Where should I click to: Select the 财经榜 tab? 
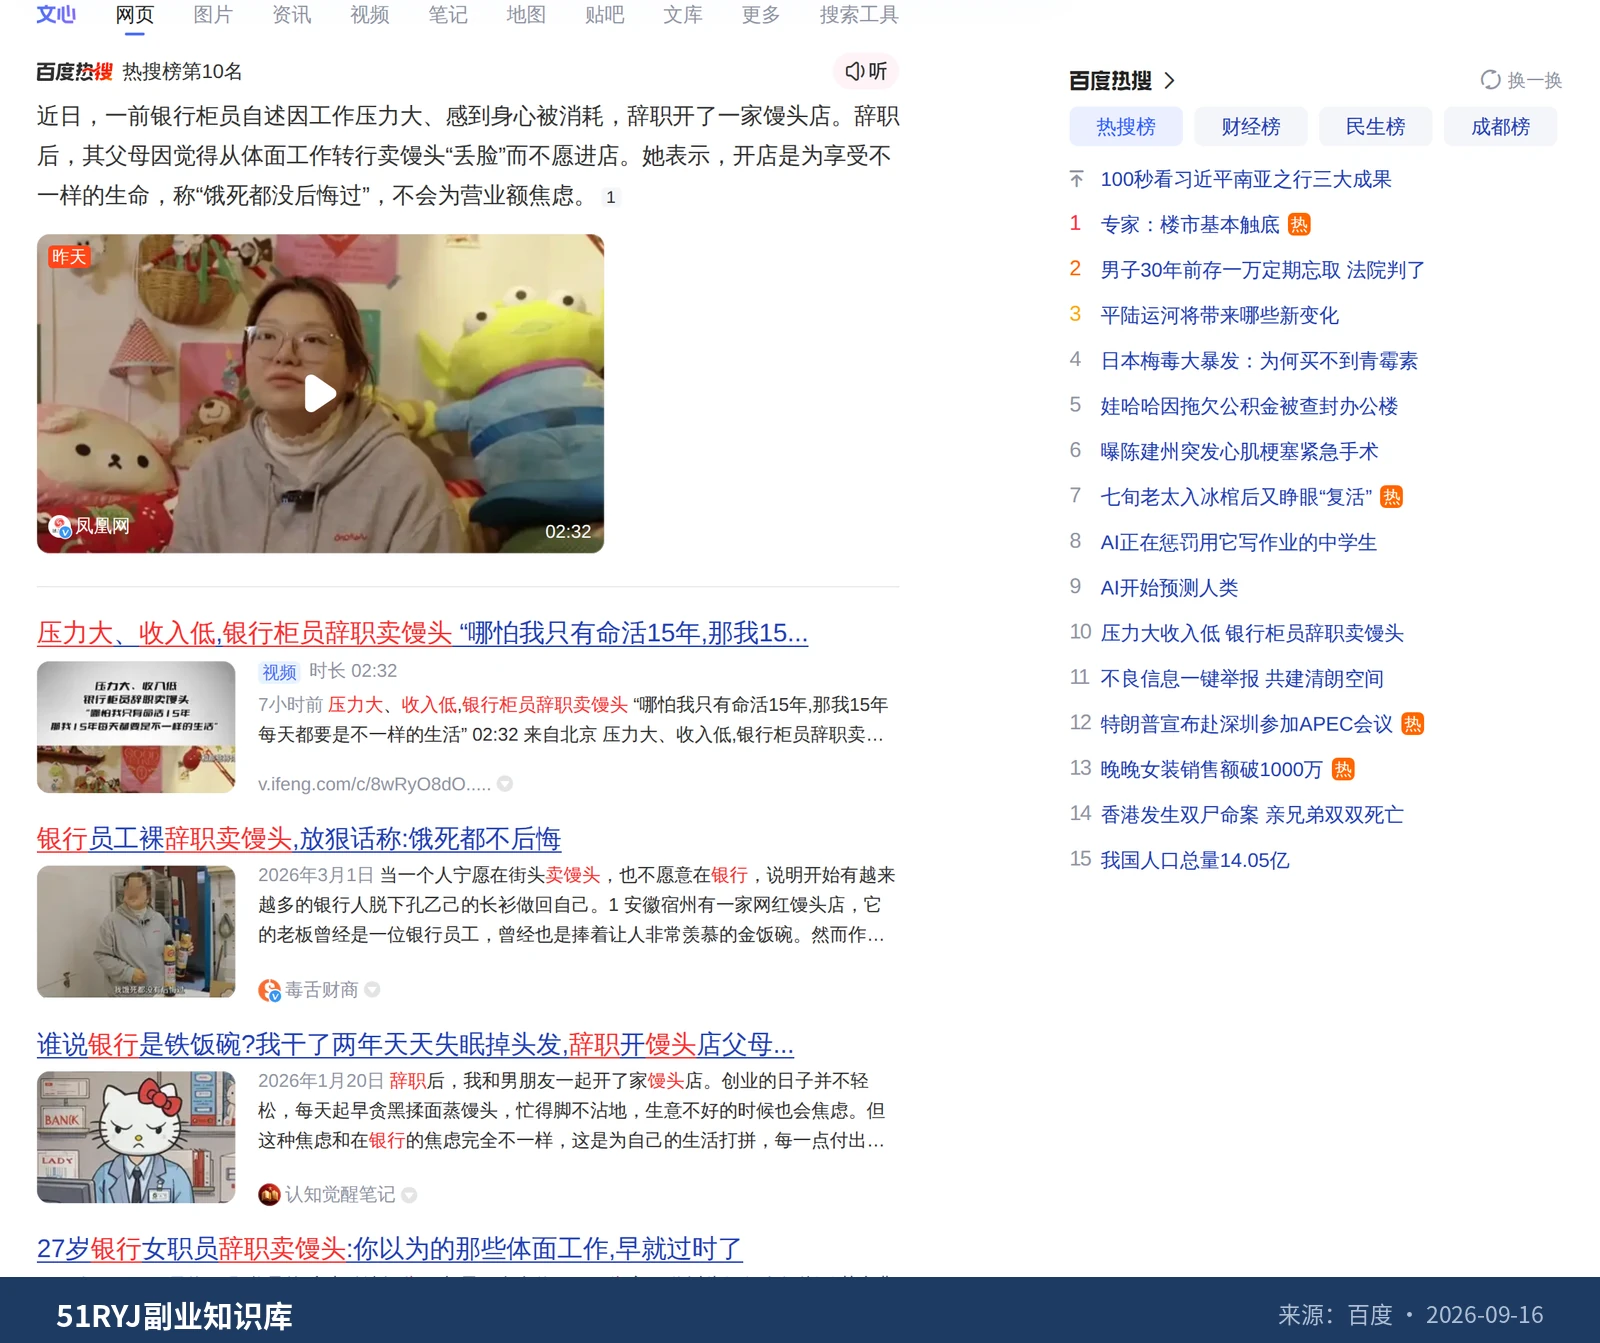click(x=1251, y=127)
